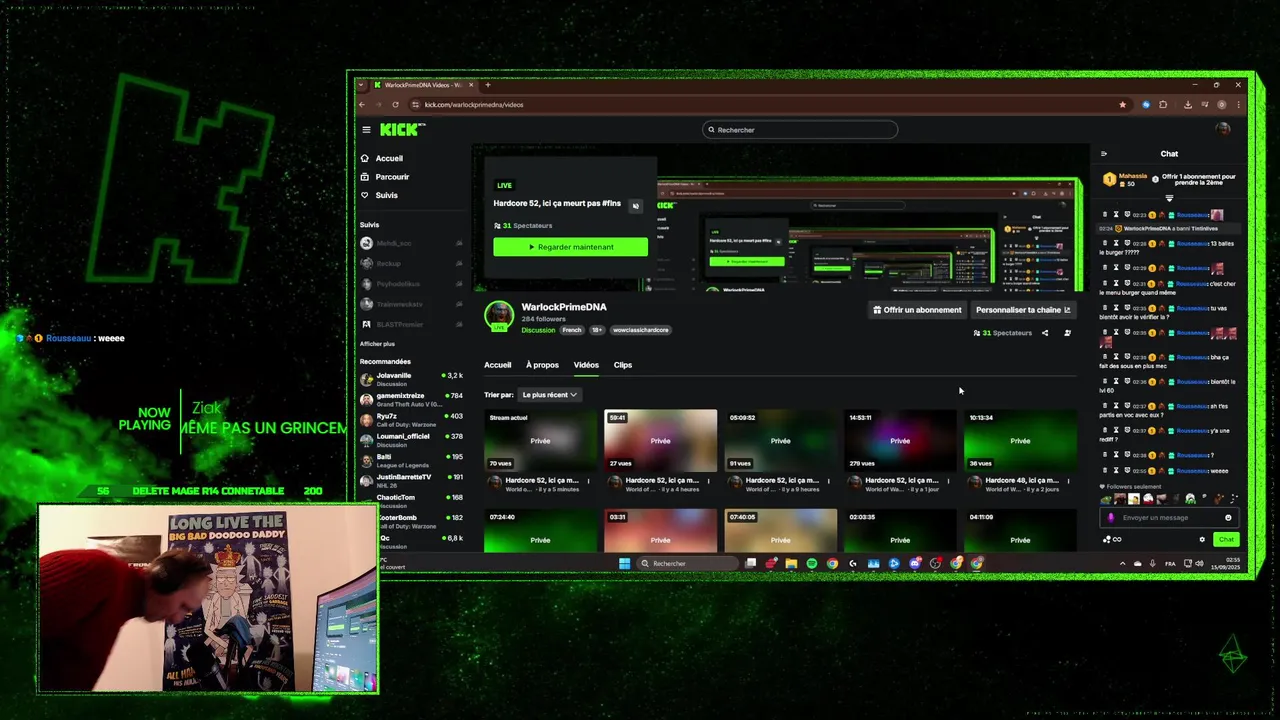Open WarlockPrimeDNA channel avatar
This screenshot has height=720, width=1280.
499,316
